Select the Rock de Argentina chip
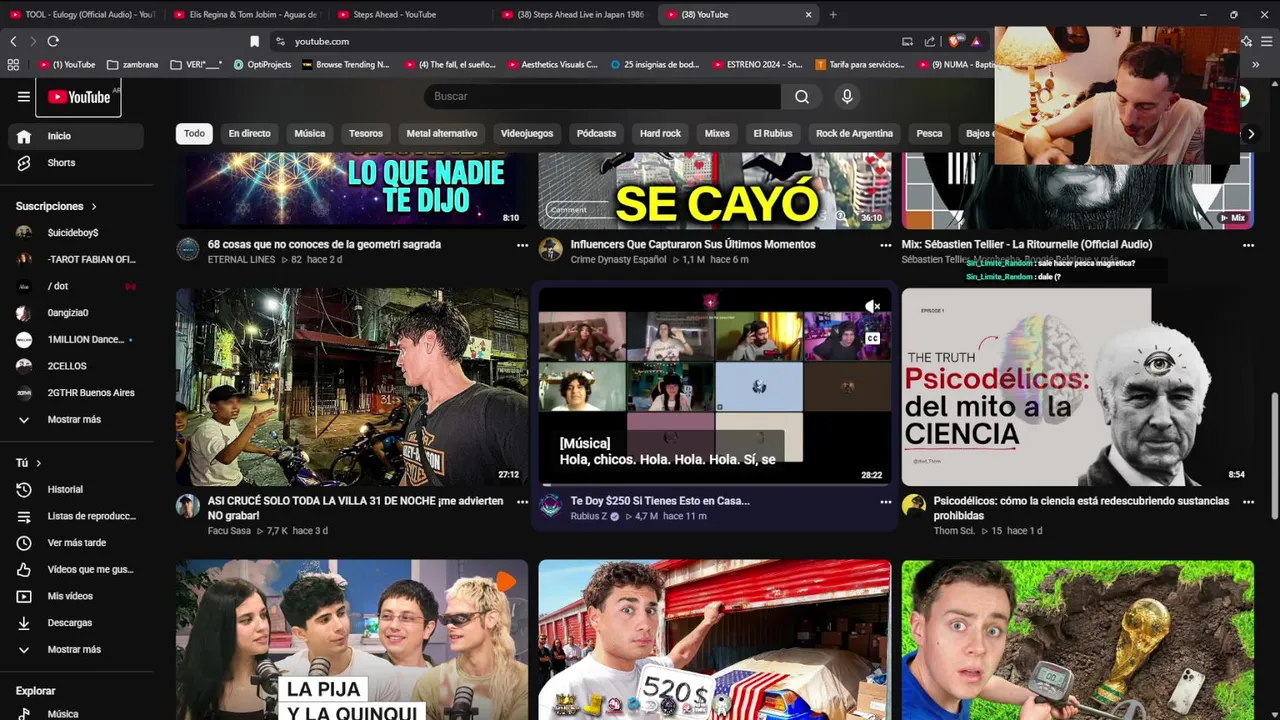 pos(854,133)
